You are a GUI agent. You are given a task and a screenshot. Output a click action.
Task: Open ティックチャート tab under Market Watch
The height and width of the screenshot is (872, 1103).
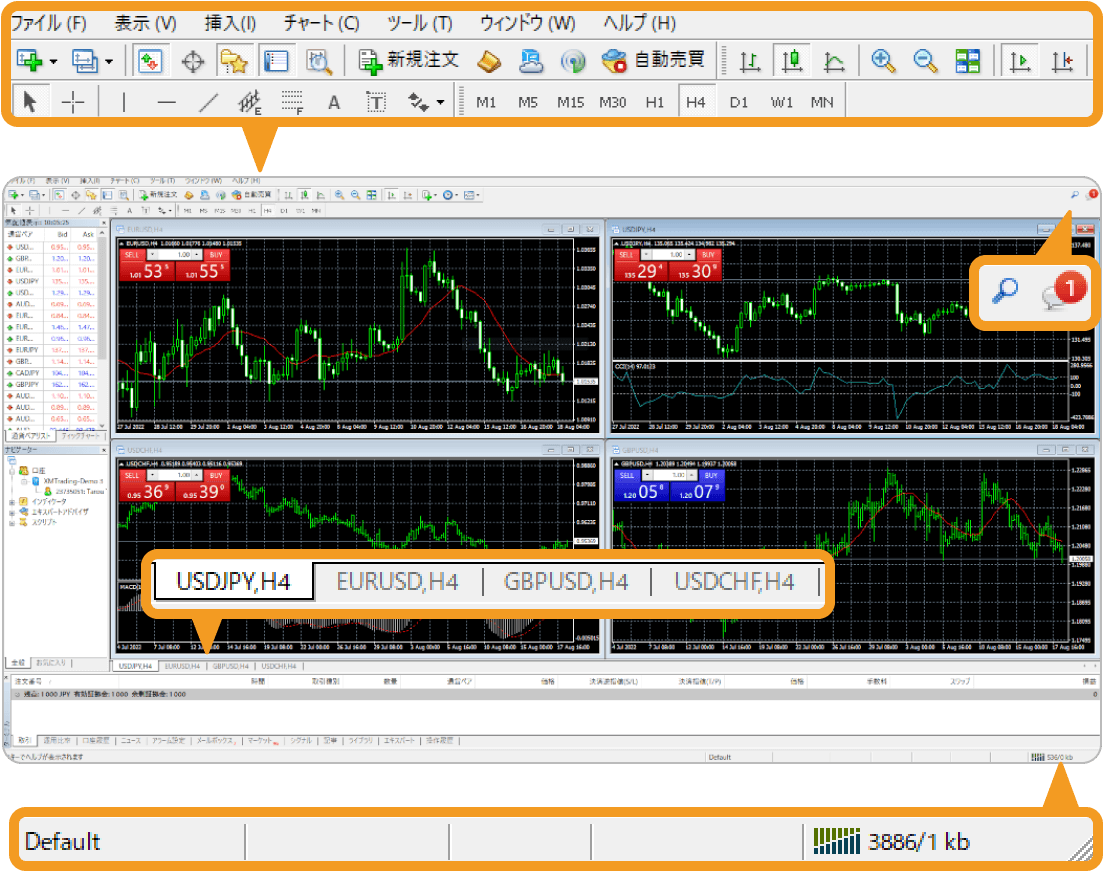(80, 436)
